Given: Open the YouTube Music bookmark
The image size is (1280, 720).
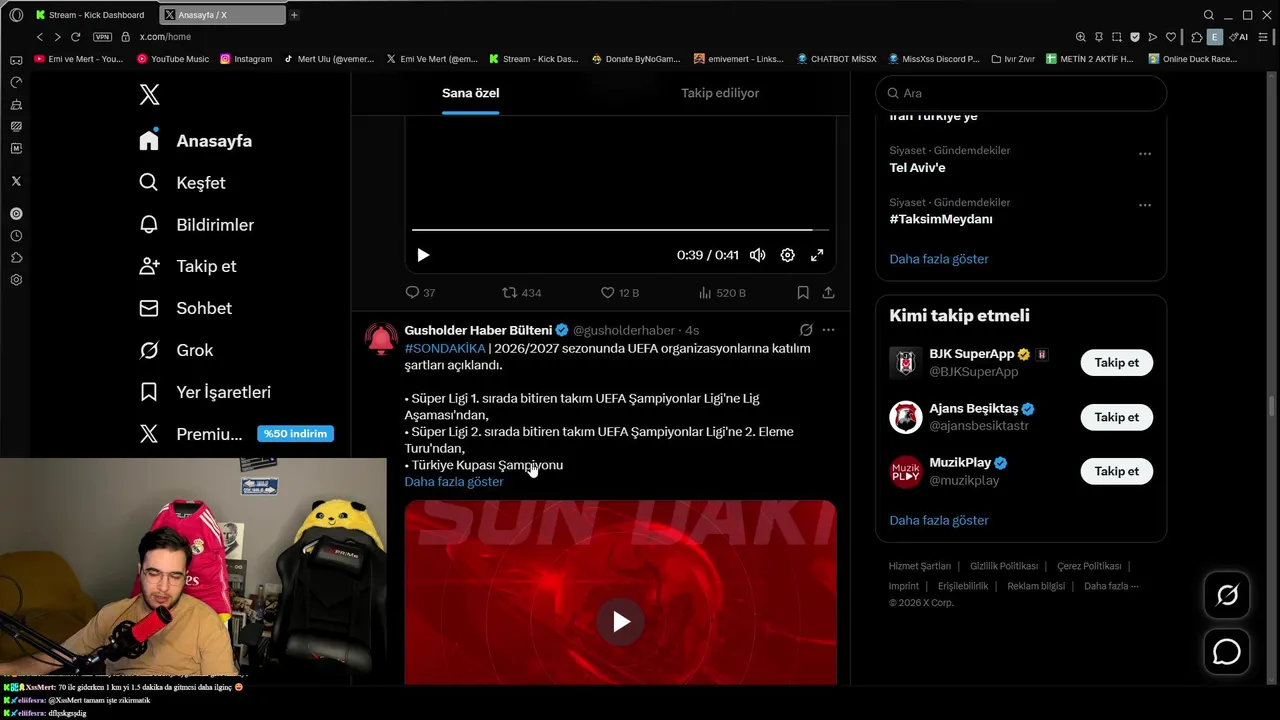Looking at the screenshot, I should [173, 59].
